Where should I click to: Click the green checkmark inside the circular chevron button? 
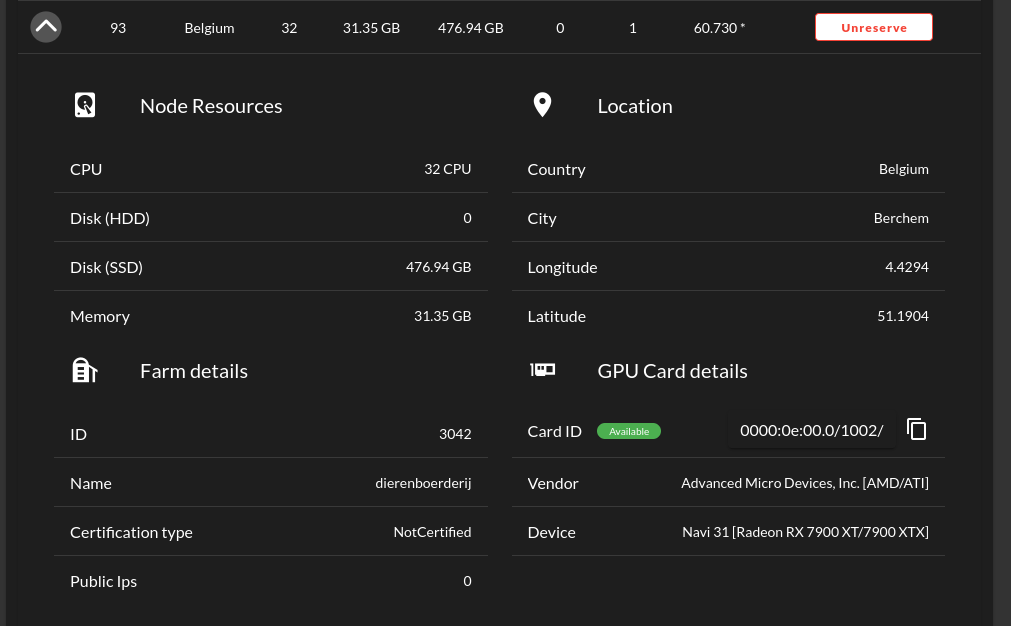click(45, 27)
